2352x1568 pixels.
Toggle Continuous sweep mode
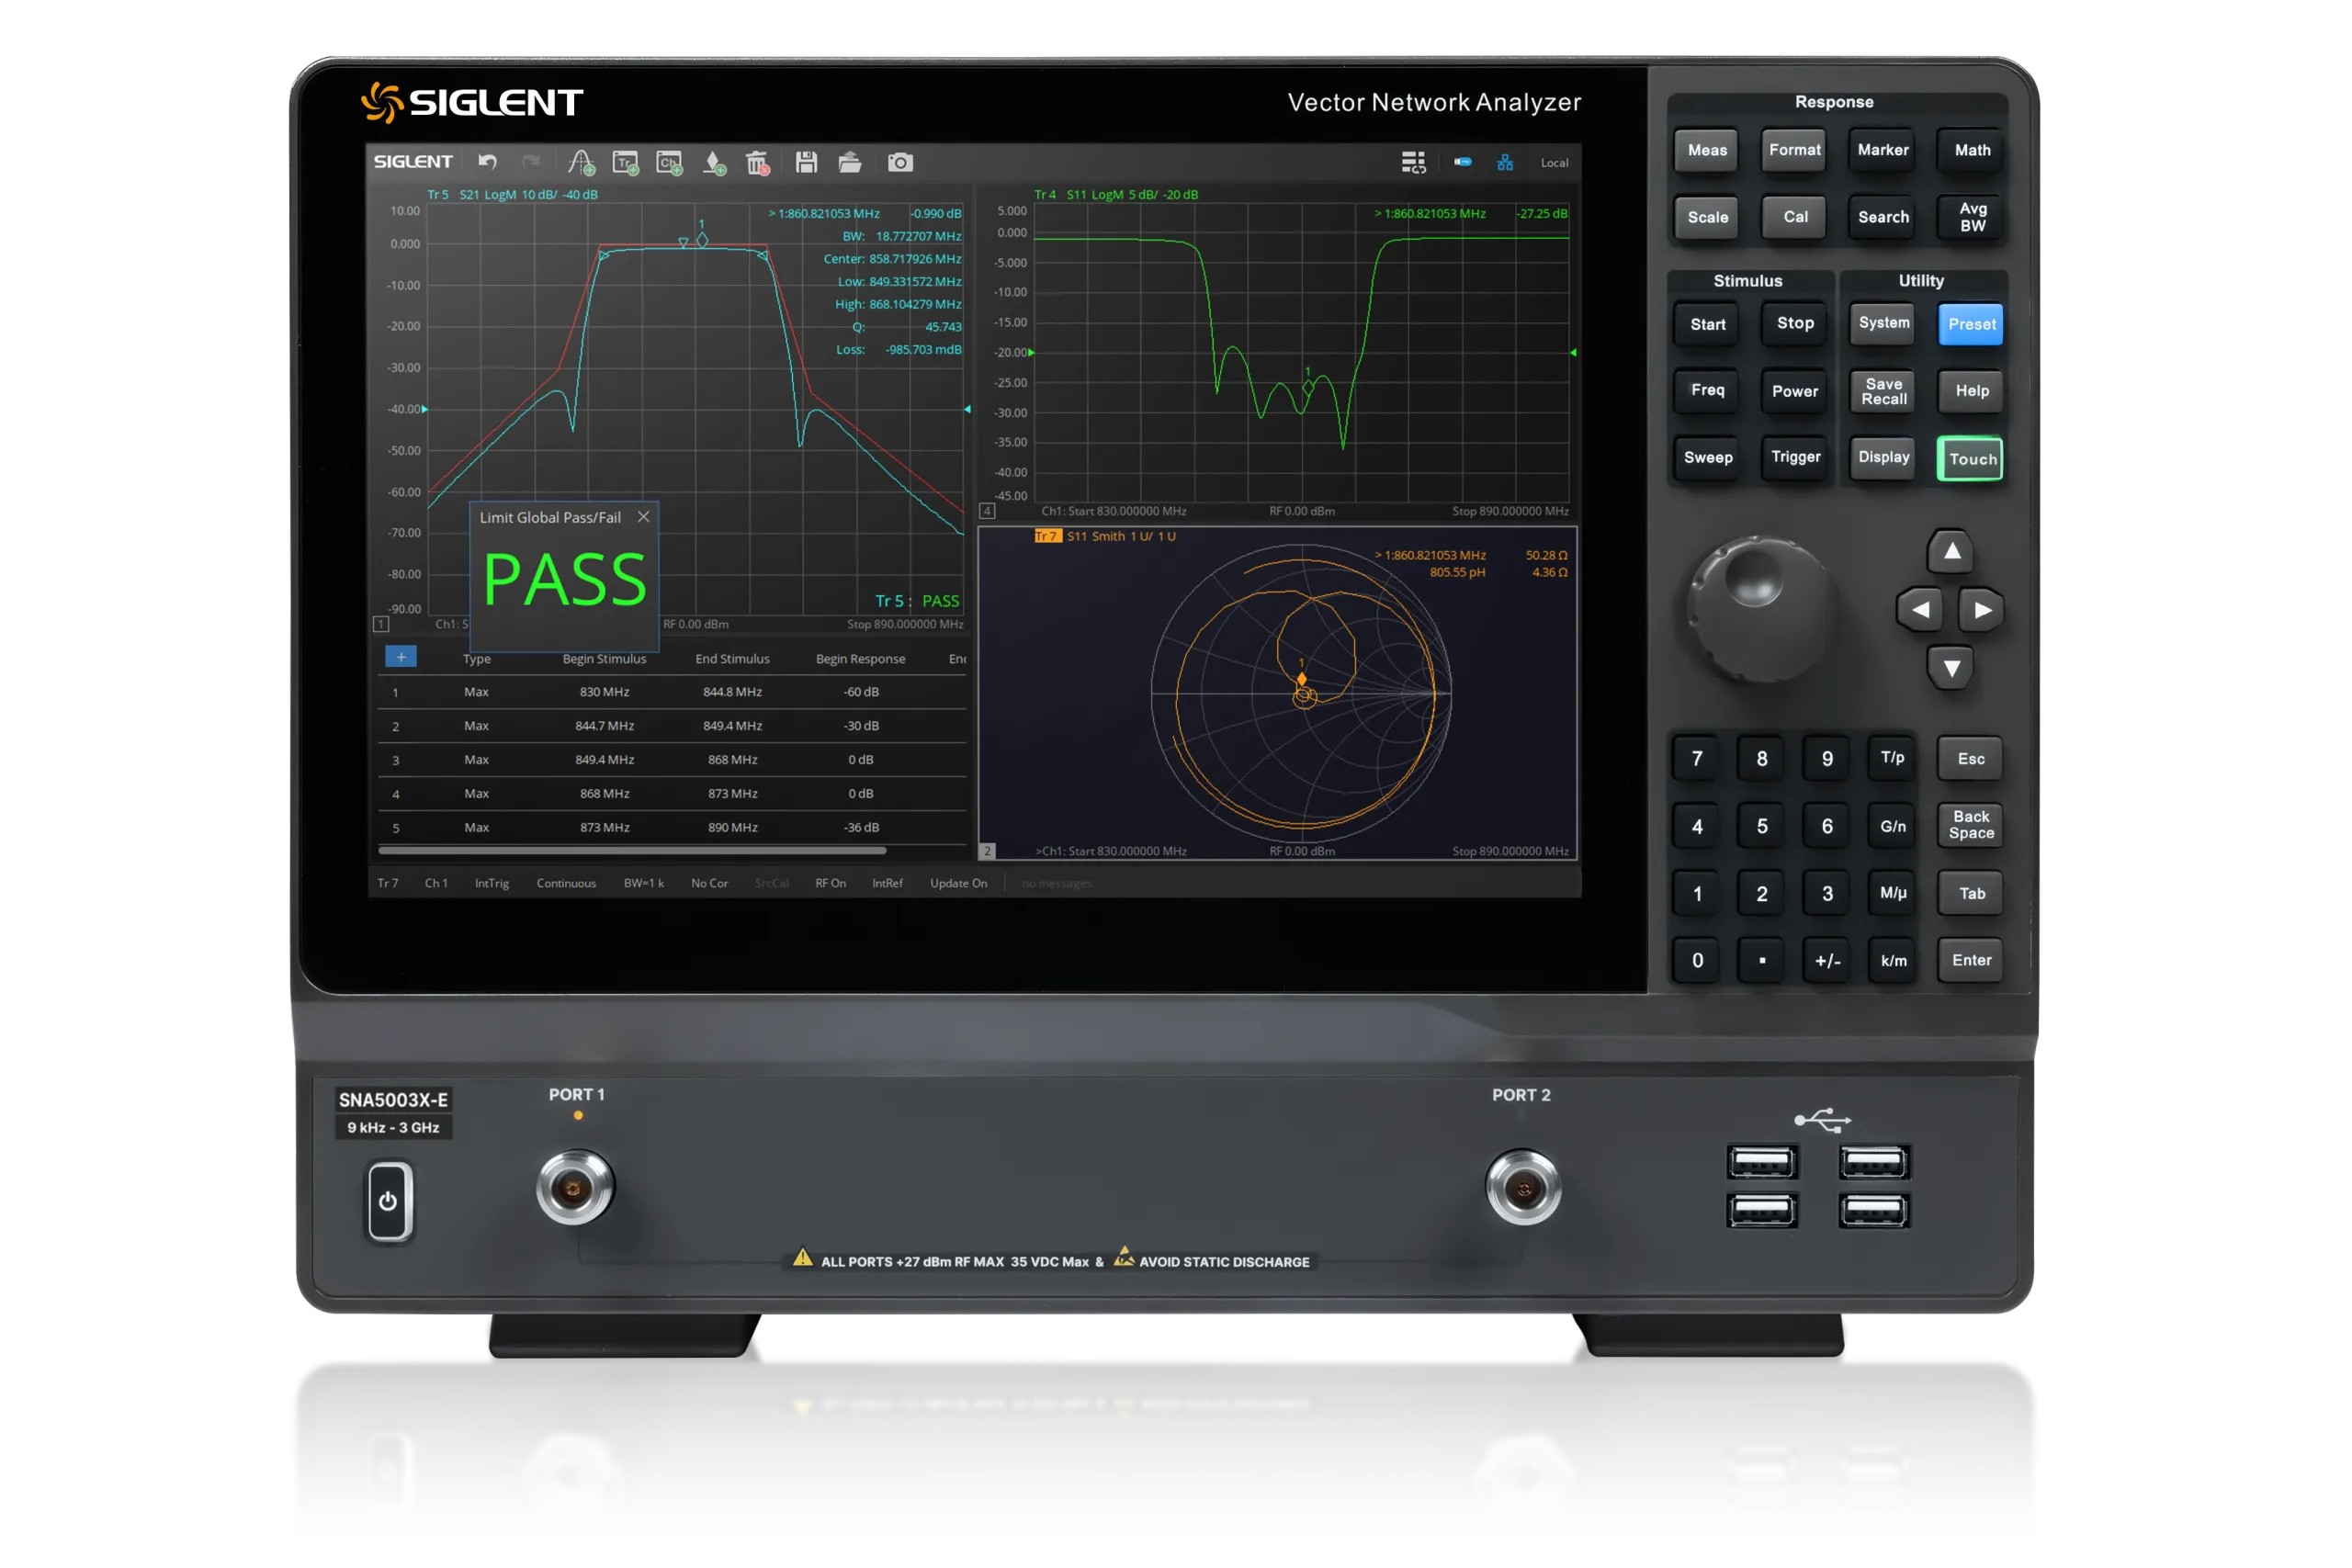566,883
